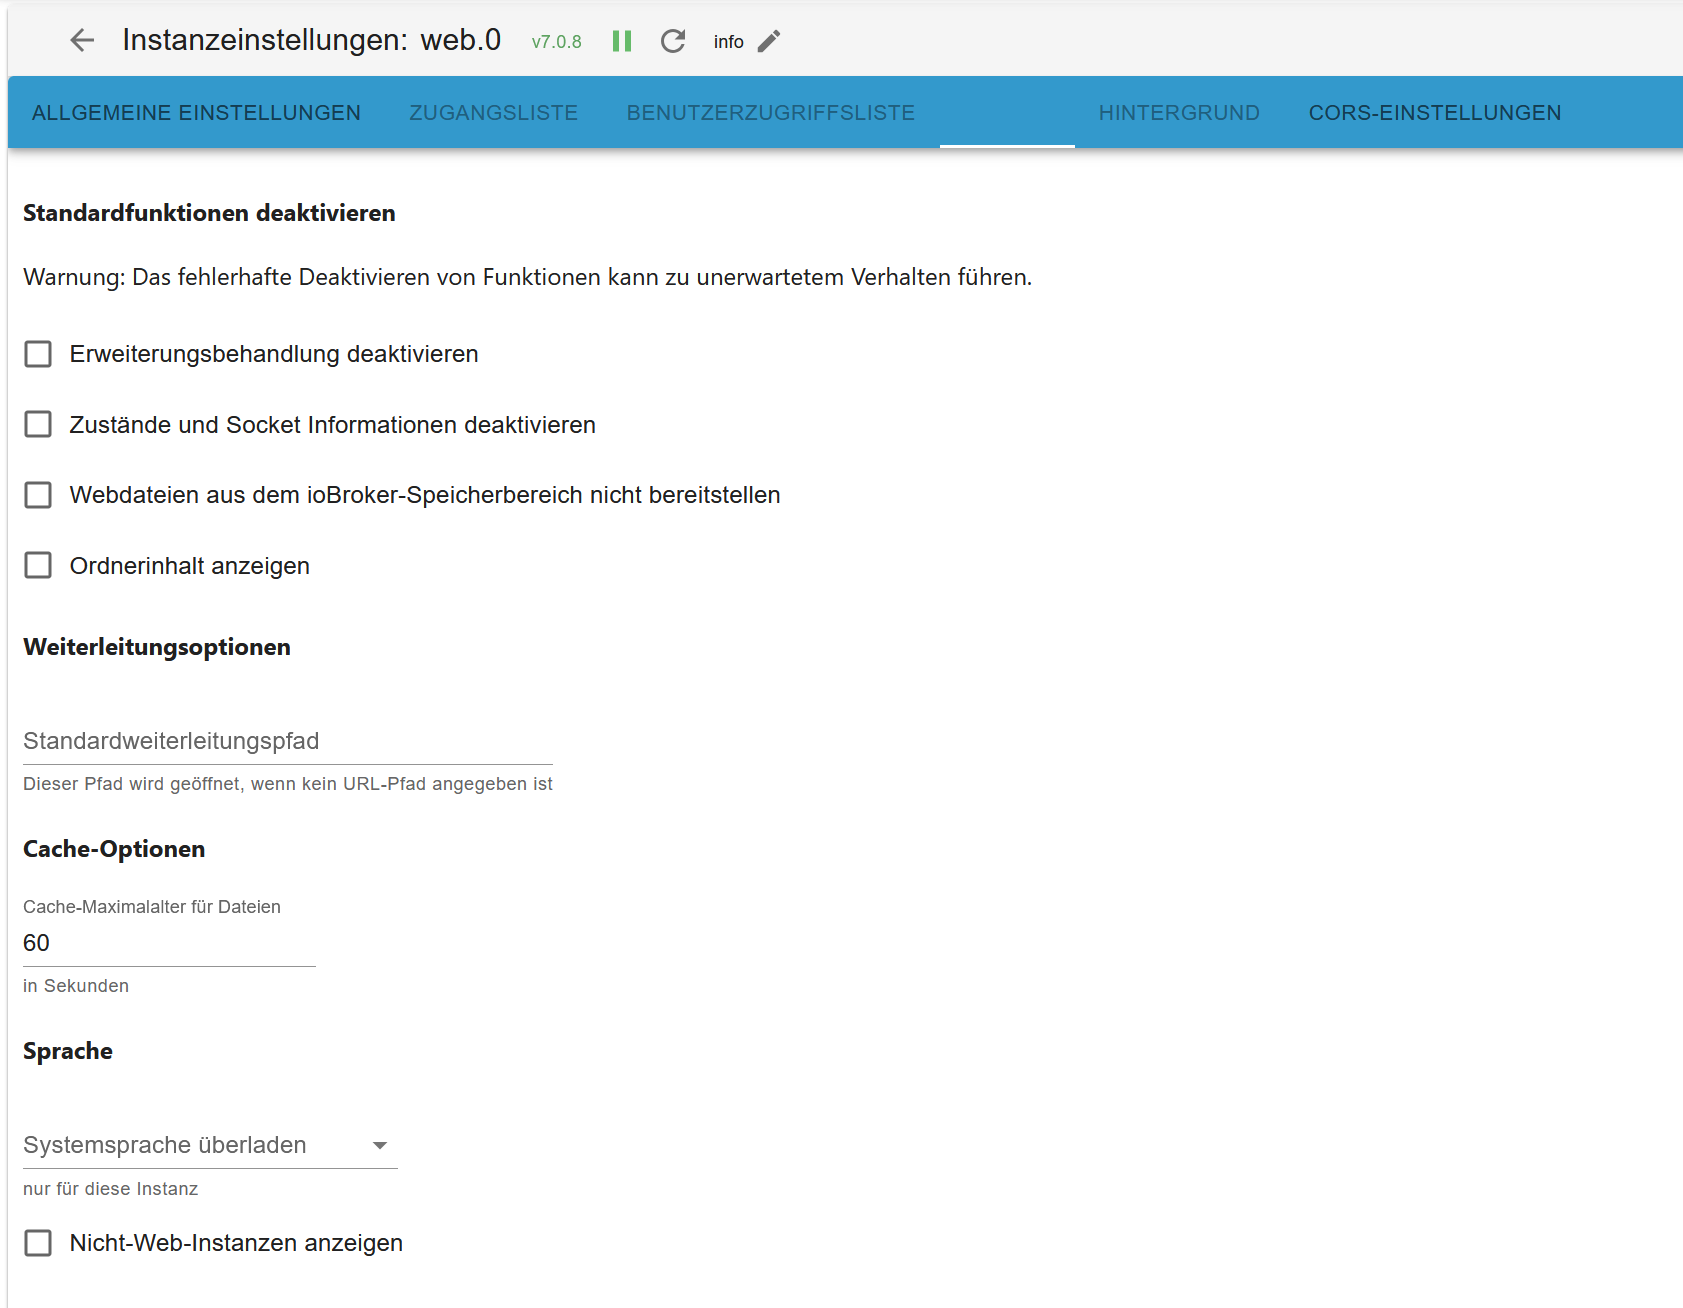Restart the instance with the reload icon
The height and width of the screenshot is (1308, 1683).
(673, 41)
